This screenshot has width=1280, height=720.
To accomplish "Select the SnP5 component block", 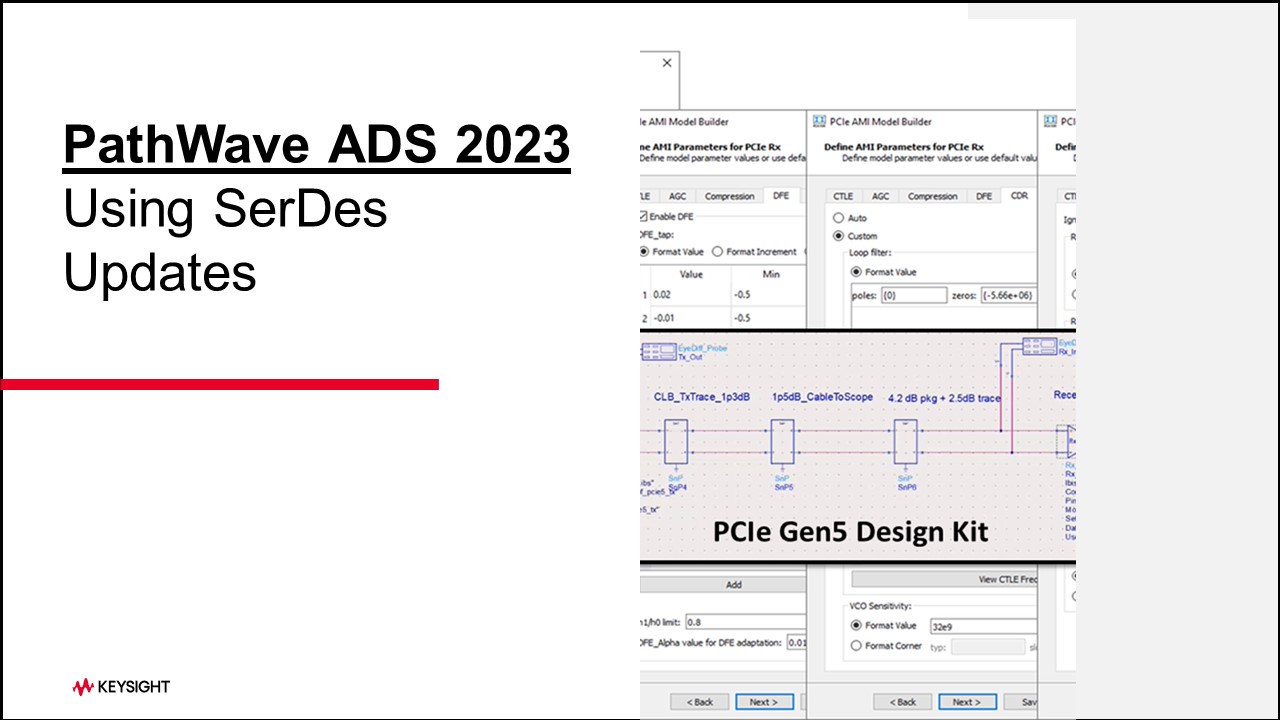I will coord(782,441).
